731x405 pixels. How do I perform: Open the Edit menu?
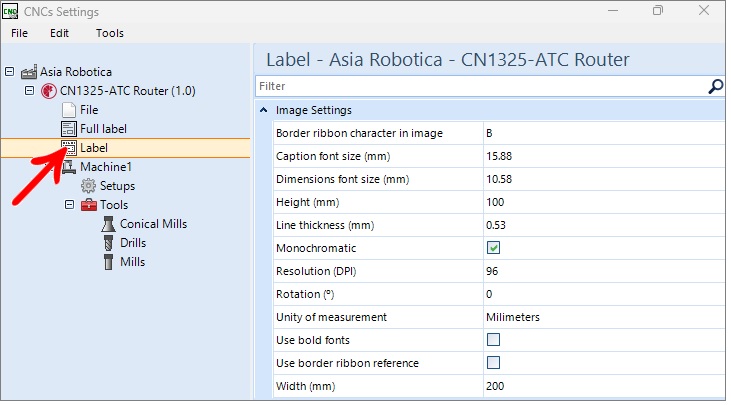[60, 33]
